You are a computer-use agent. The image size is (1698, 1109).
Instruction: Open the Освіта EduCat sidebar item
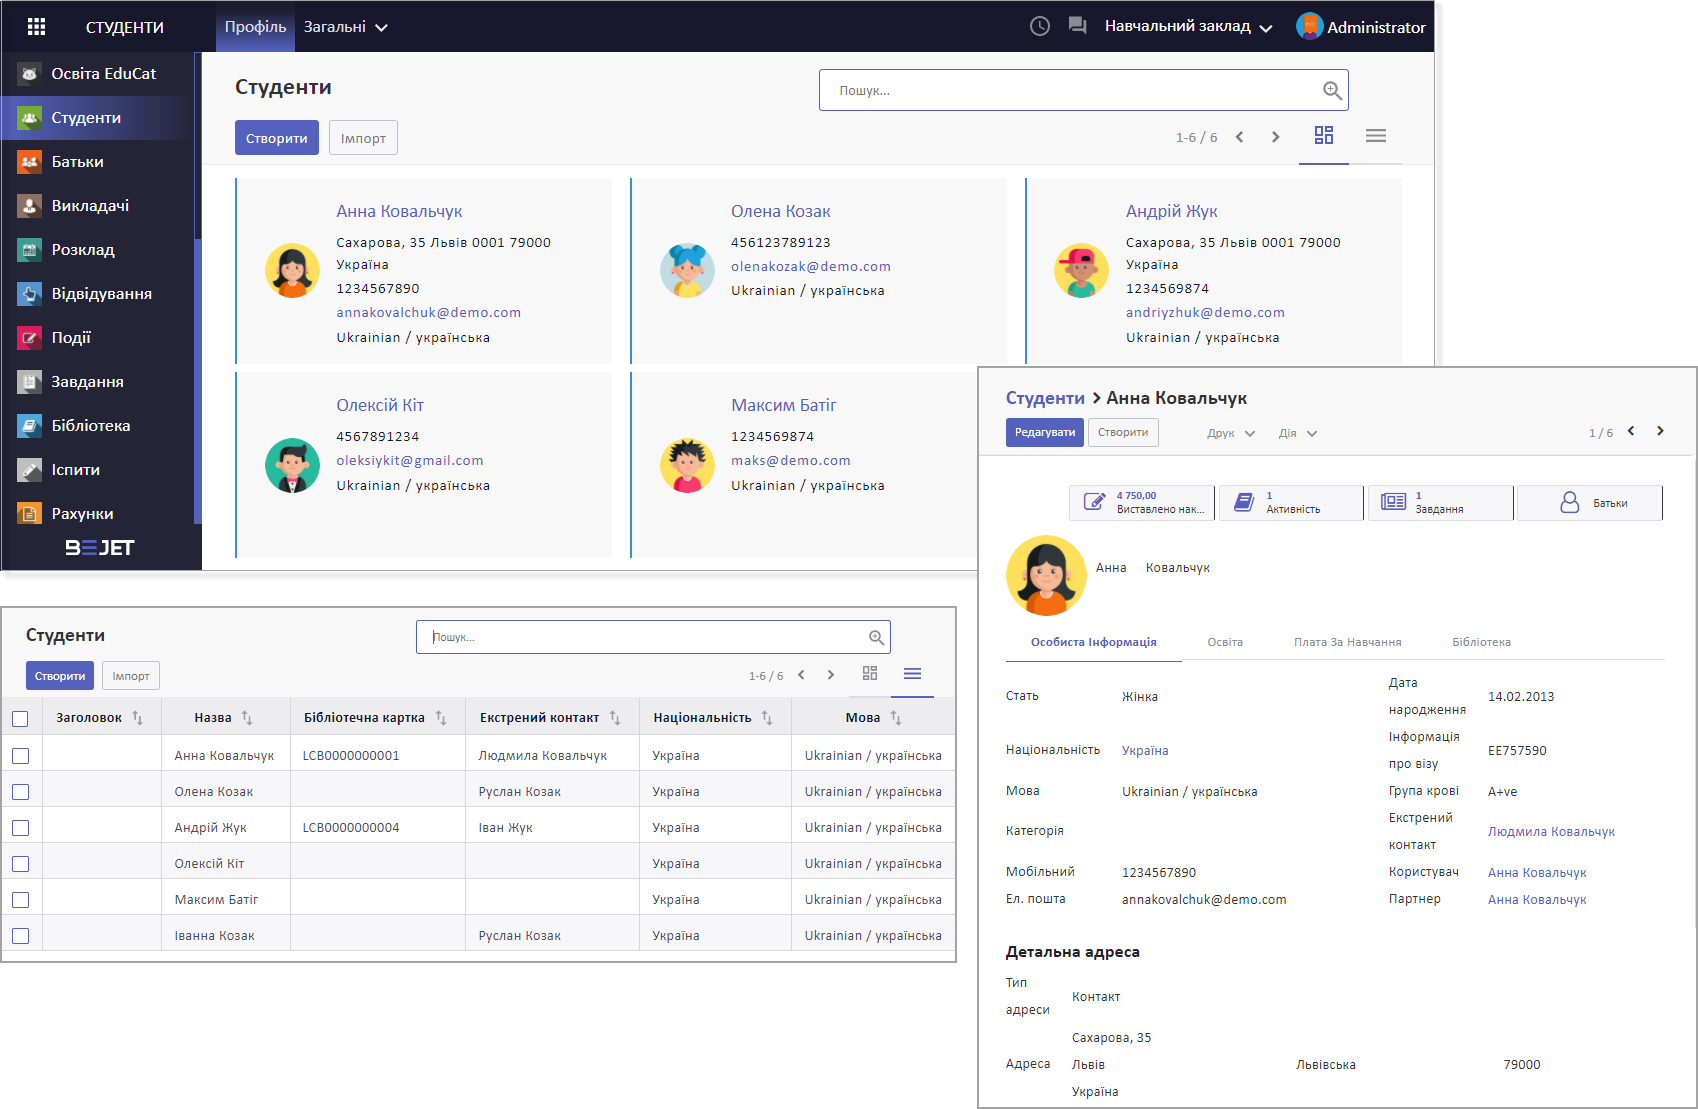tap(98, 74)
